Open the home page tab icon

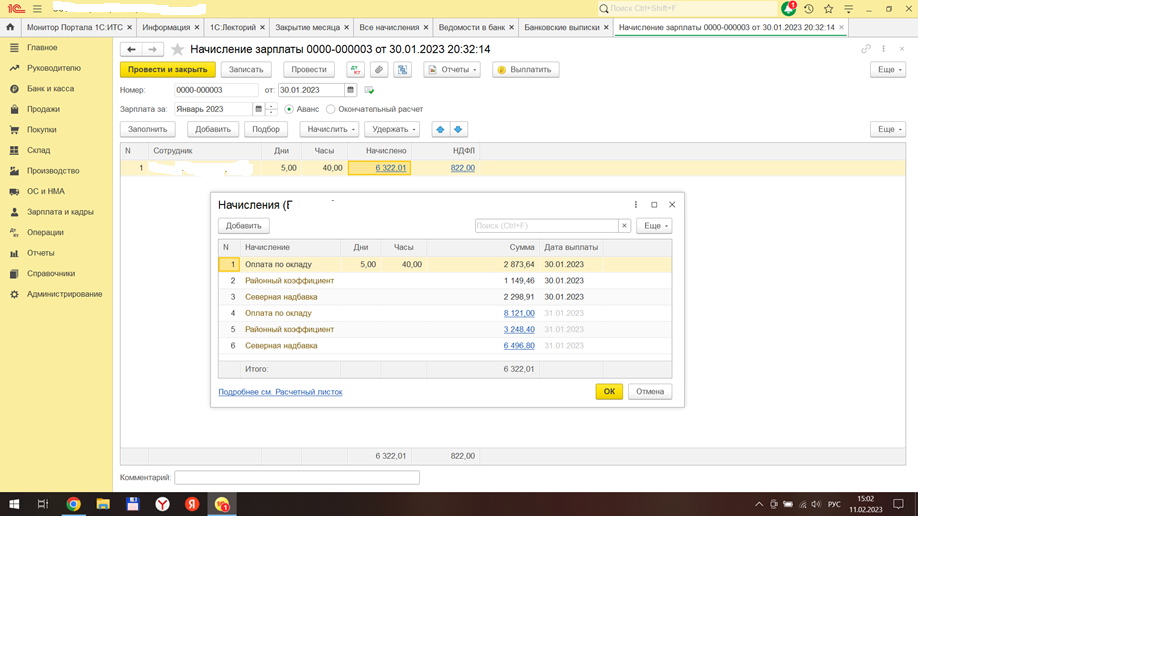click(x=10, y=27)
